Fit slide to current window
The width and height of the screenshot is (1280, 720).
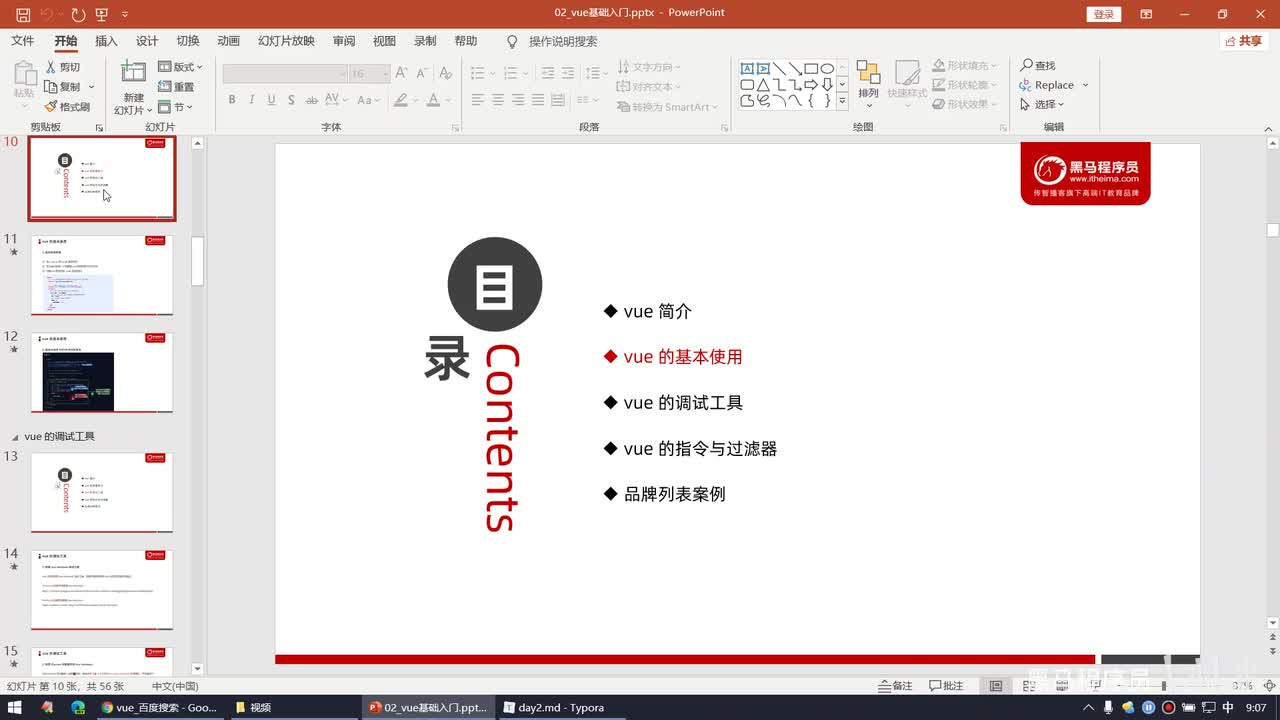coord(1269,686)
